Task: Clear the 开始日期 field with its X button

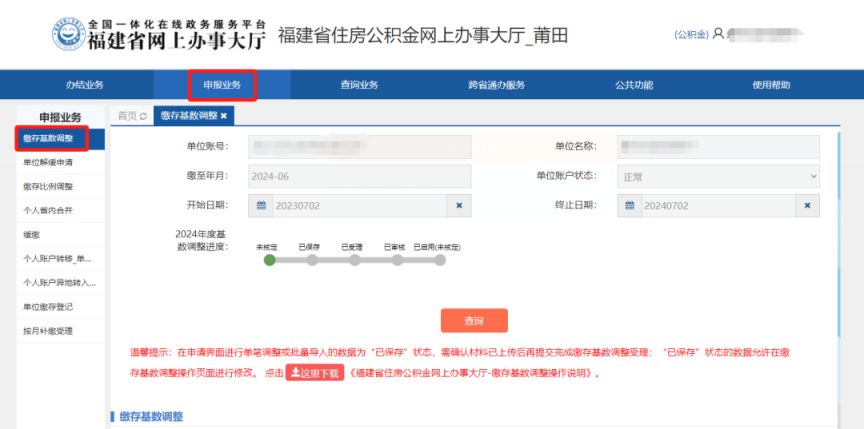Action: click(x=459, y=205)
